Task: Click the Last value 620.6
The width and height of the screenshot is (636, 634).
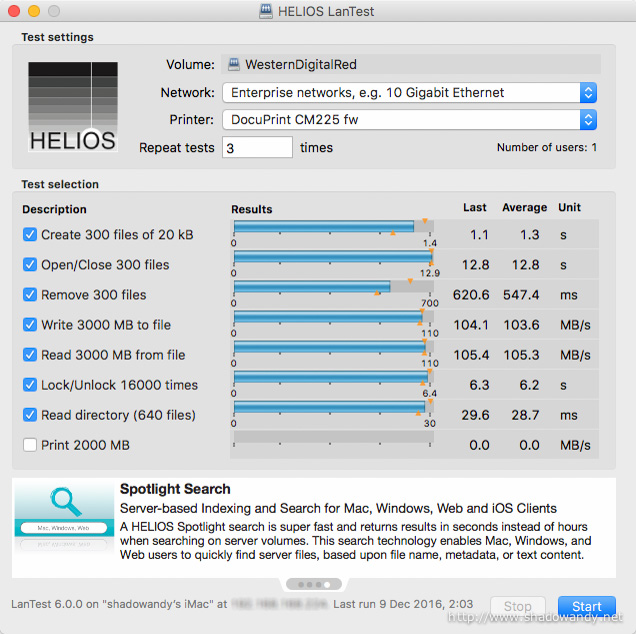Action: pos(471,294)
